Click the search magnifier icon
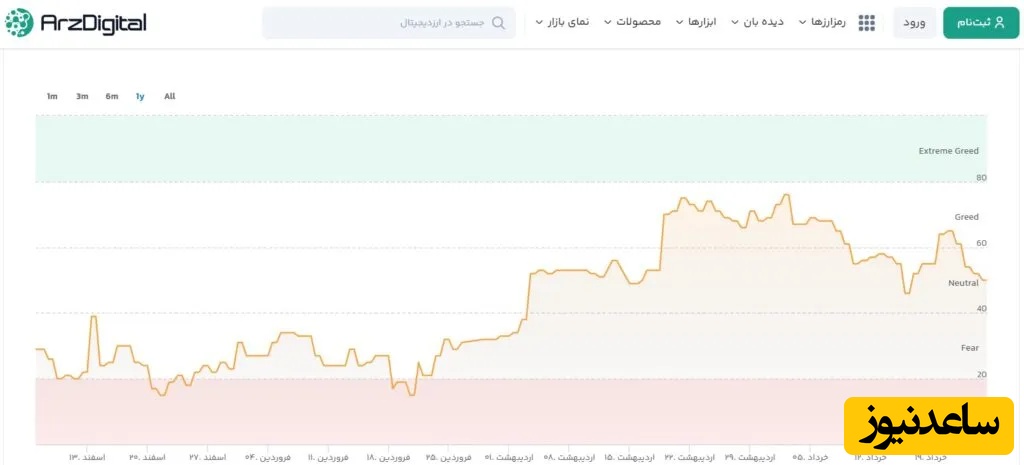Screen dimensions: 1024x465 tap(498, 23)
